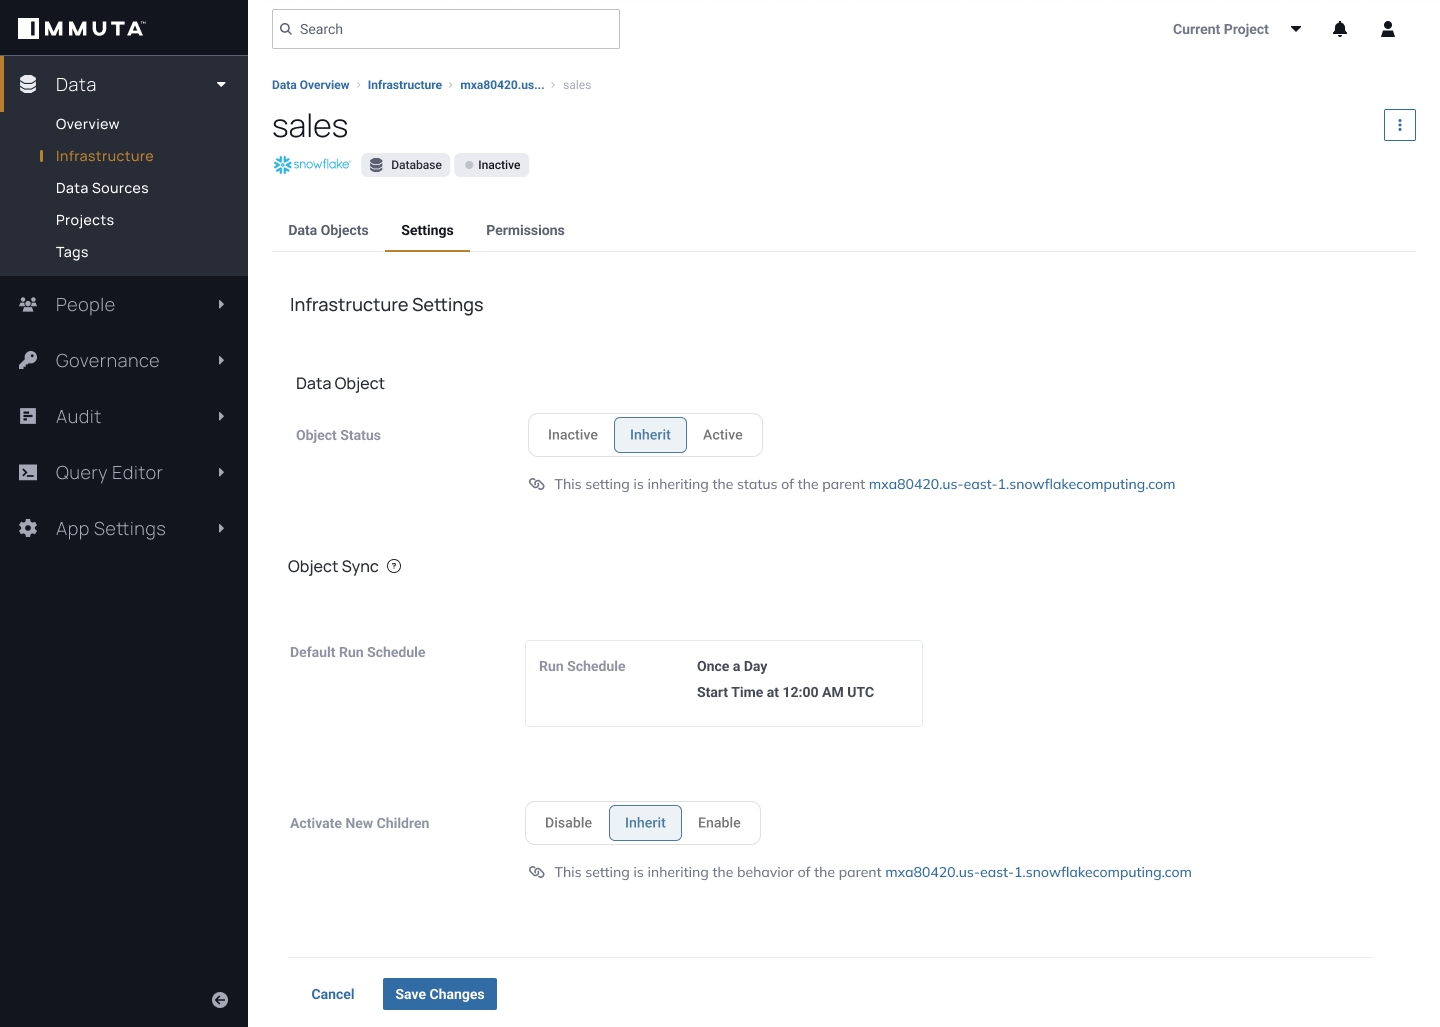Open the three-dot actions menu for sales
The width and height of the screenshot is (1440, 1027).
(1400, 125)
